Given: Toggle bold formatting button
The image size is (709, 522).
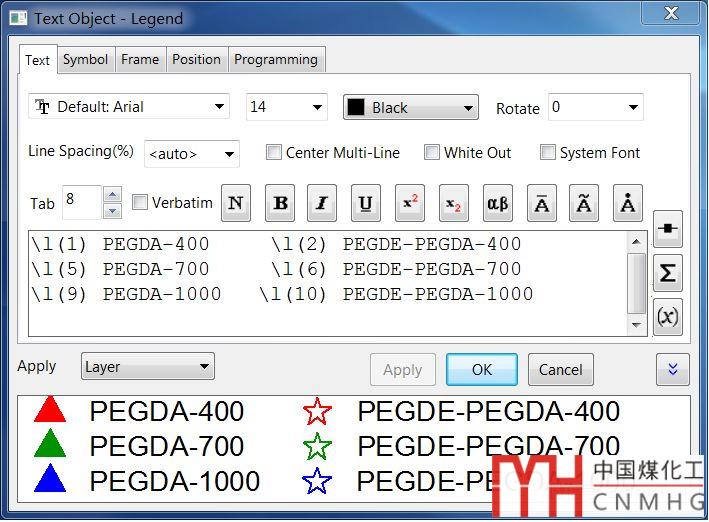Looking at the screenshot, I should coord(280,203).
